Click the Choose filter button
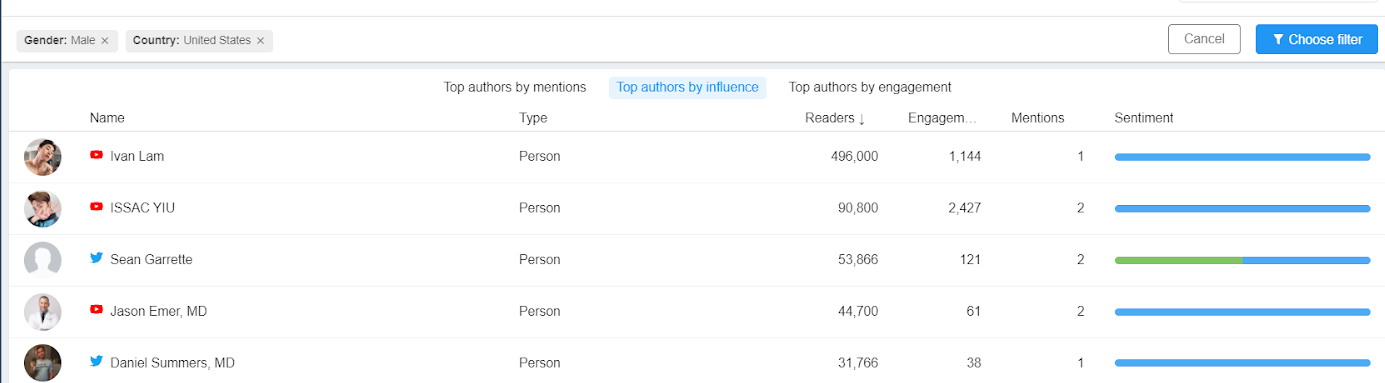This screenshot has height=383, width=1385. (1317, 39)
